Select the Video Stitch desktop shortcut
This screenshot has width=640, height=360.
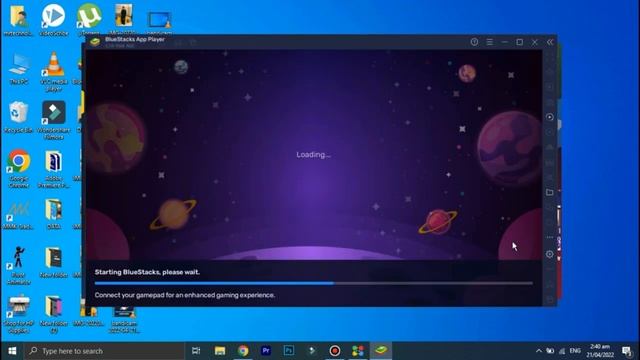tap(54, 19)
